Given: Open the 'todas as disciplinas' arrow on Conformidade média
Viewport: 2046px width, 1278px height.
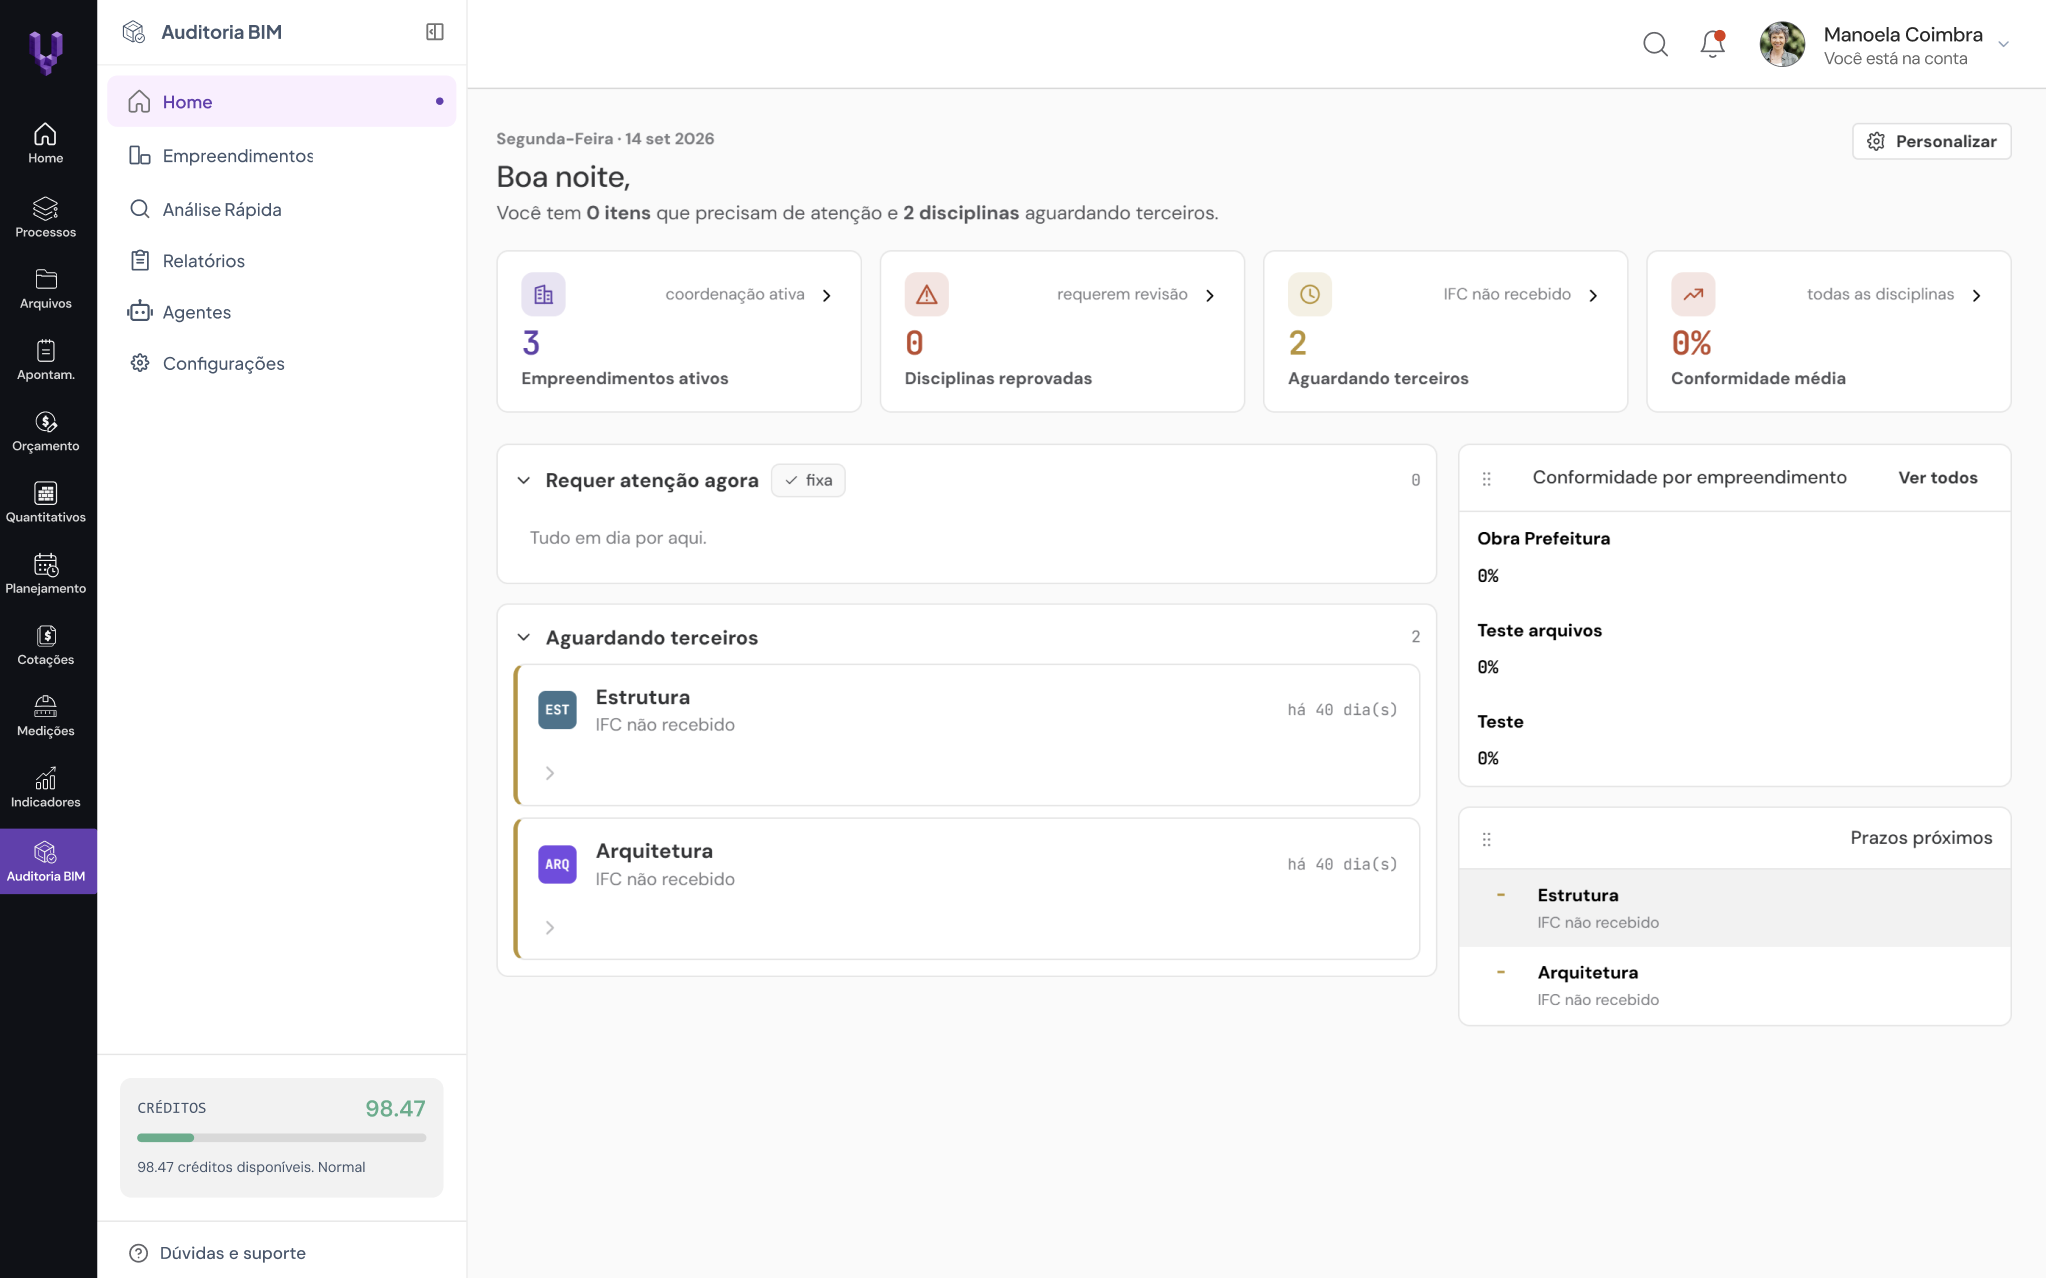Looking at the screenshot, I should [1976, 295].
